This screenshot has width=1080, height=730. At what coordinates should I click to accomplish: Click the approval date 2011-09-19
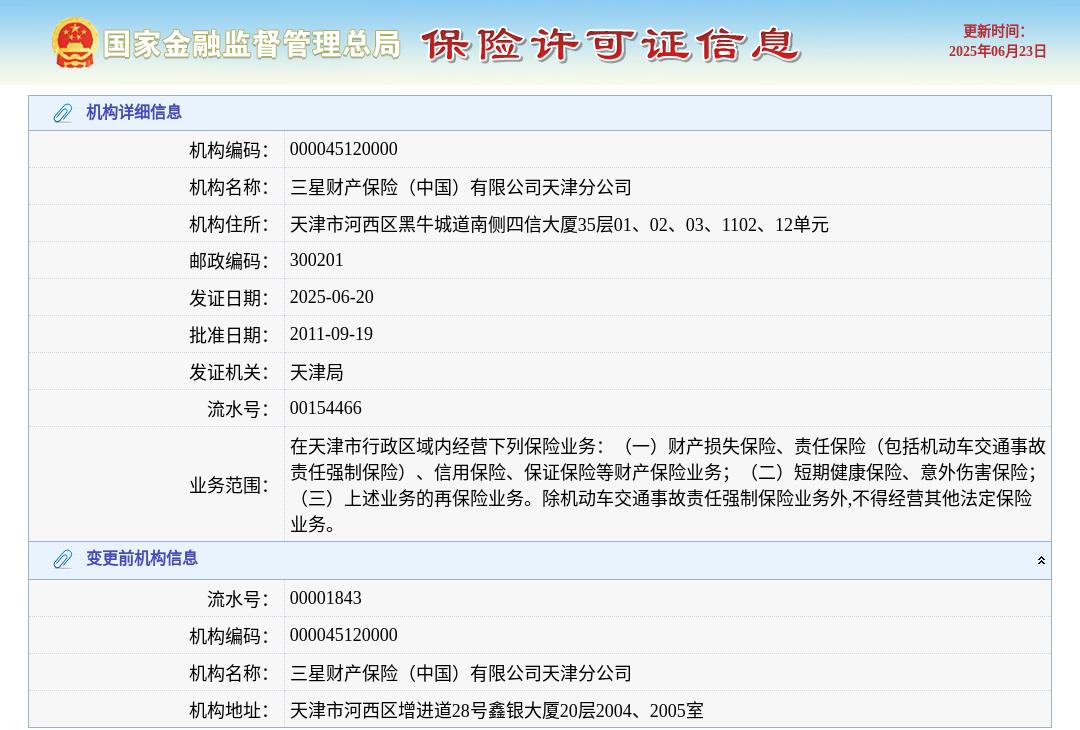coord(331,335)
